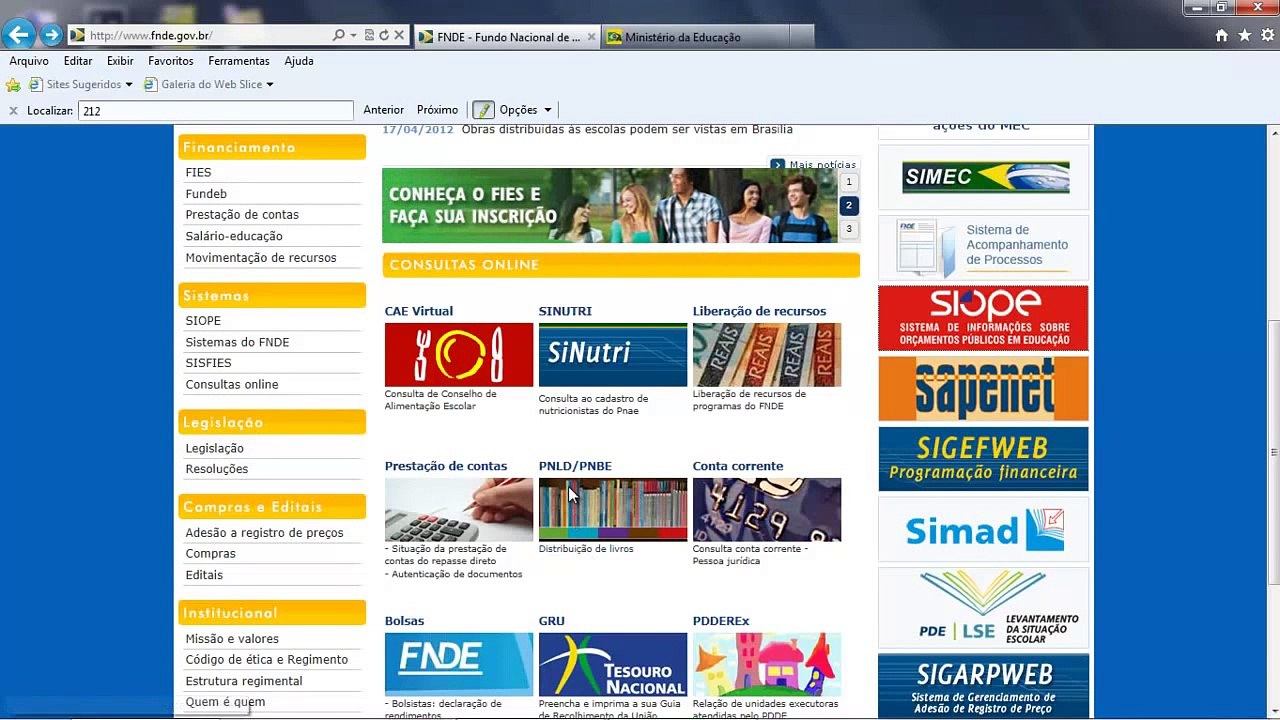Click the Localizar find text field
Image resolution: width=1280 pixels, height=720 pixels.
click(x=216, y=111)
